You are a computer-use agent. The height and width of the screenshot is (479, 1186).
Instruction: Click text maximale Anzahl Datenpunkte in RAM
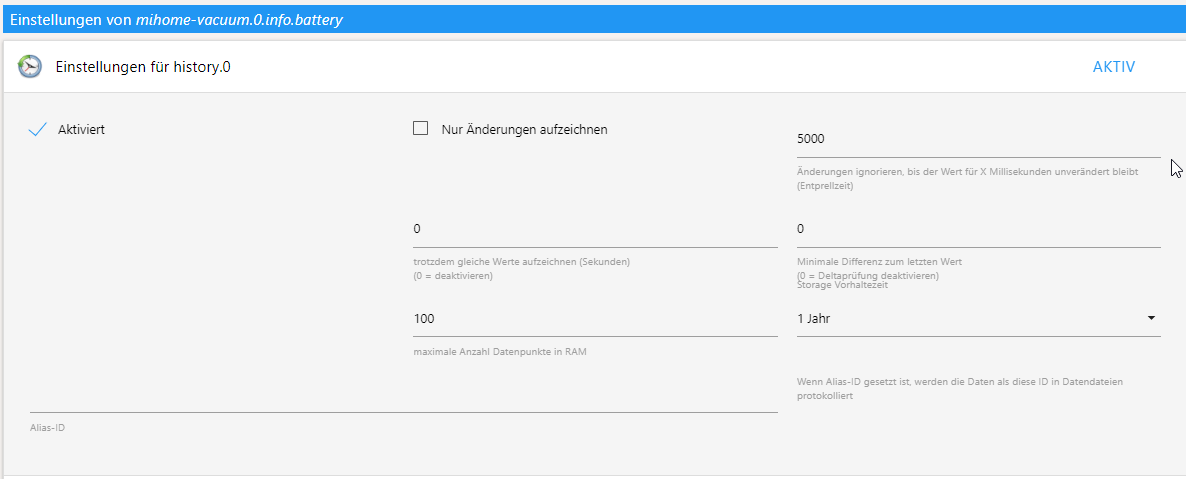(x=500, y=353)
